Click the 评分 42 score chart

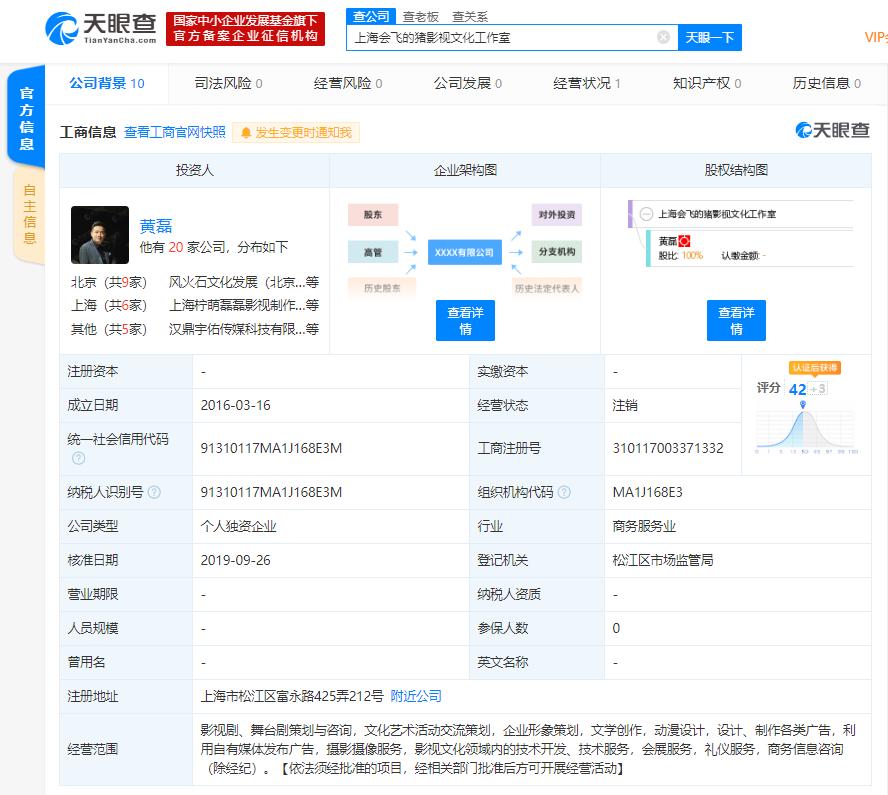pyautogui.click(x=805, y=425)
